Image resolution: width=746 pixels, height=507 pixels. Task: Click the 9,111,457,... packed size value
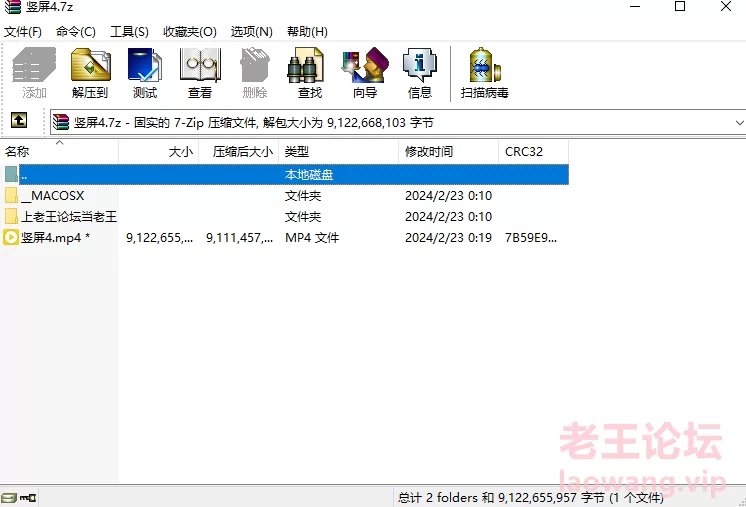point(239,237)
